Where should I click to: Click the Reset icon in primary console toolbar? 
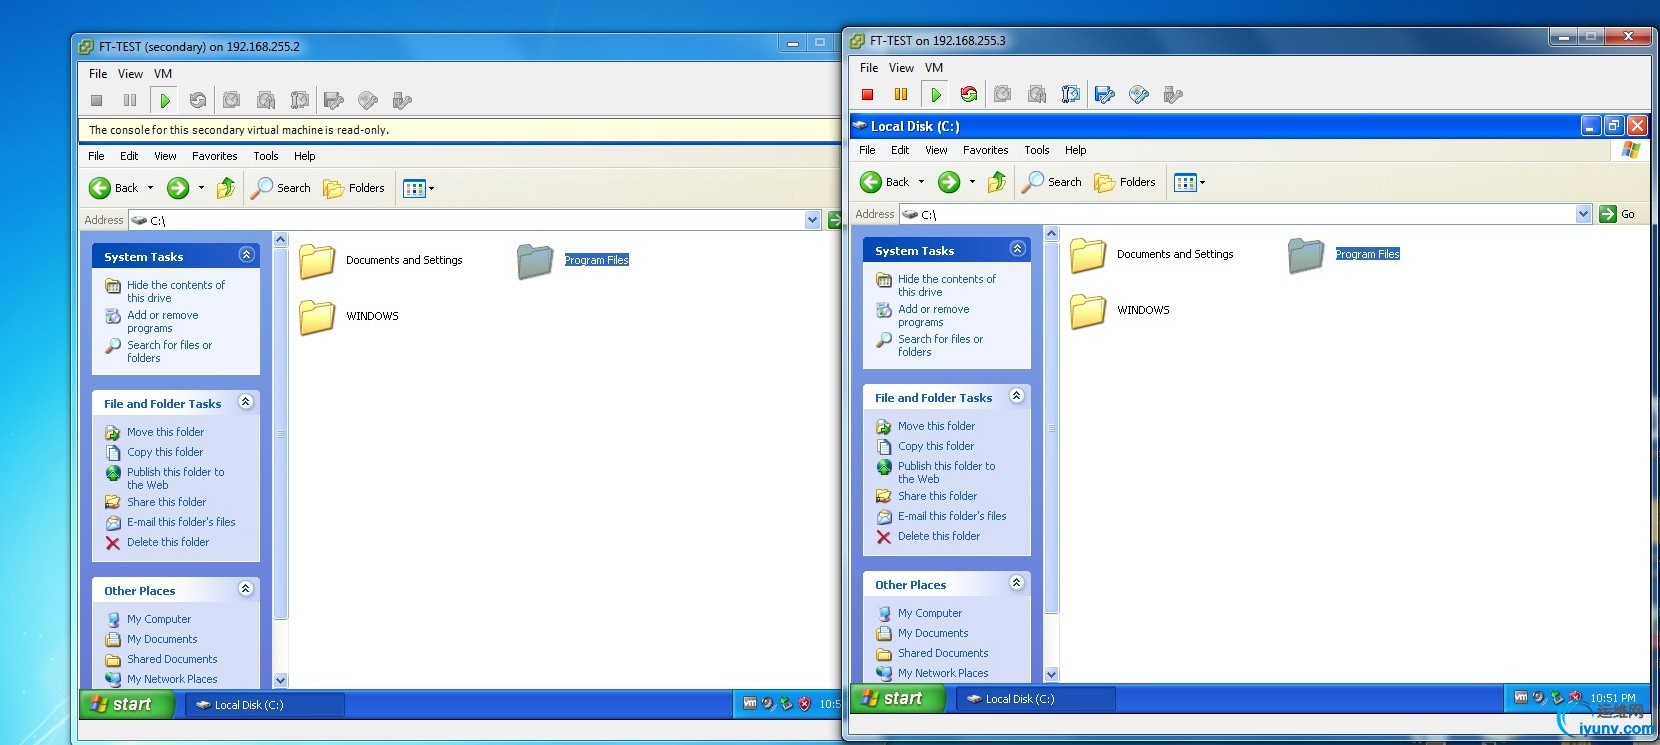coord(969,94)
